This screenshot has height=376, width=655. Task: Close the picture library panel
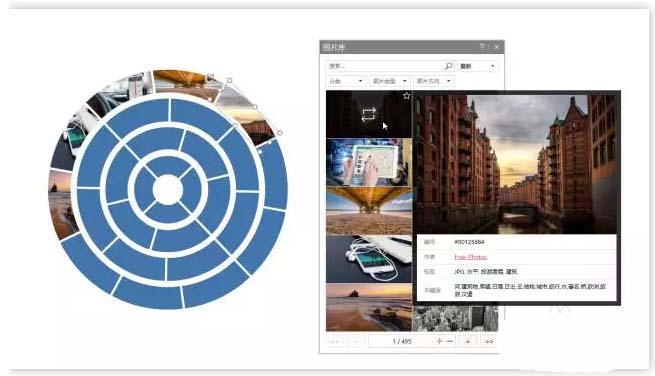click(497, 47)
